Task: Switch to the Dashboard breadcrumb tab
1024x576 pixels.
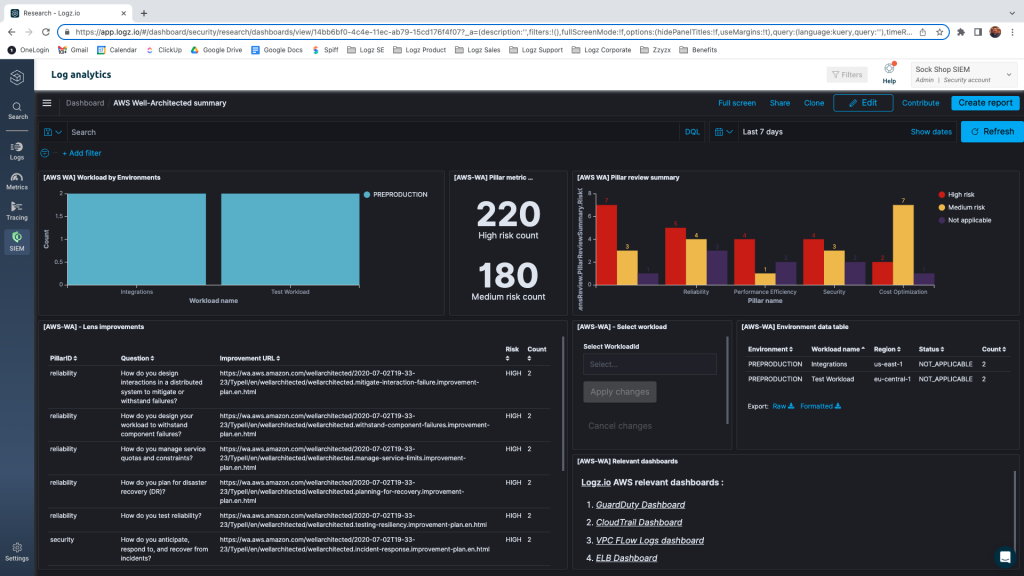Action: [x=85, y=102]
